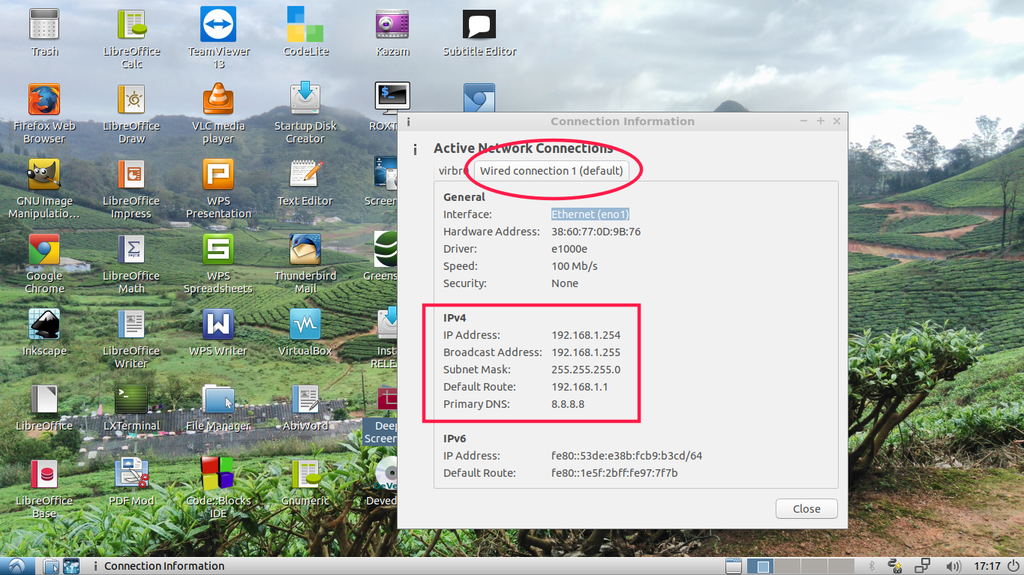The image size is (1024, 575).
Task: Open the Lubuntu start menu button
Action: [x=17, y=566]
